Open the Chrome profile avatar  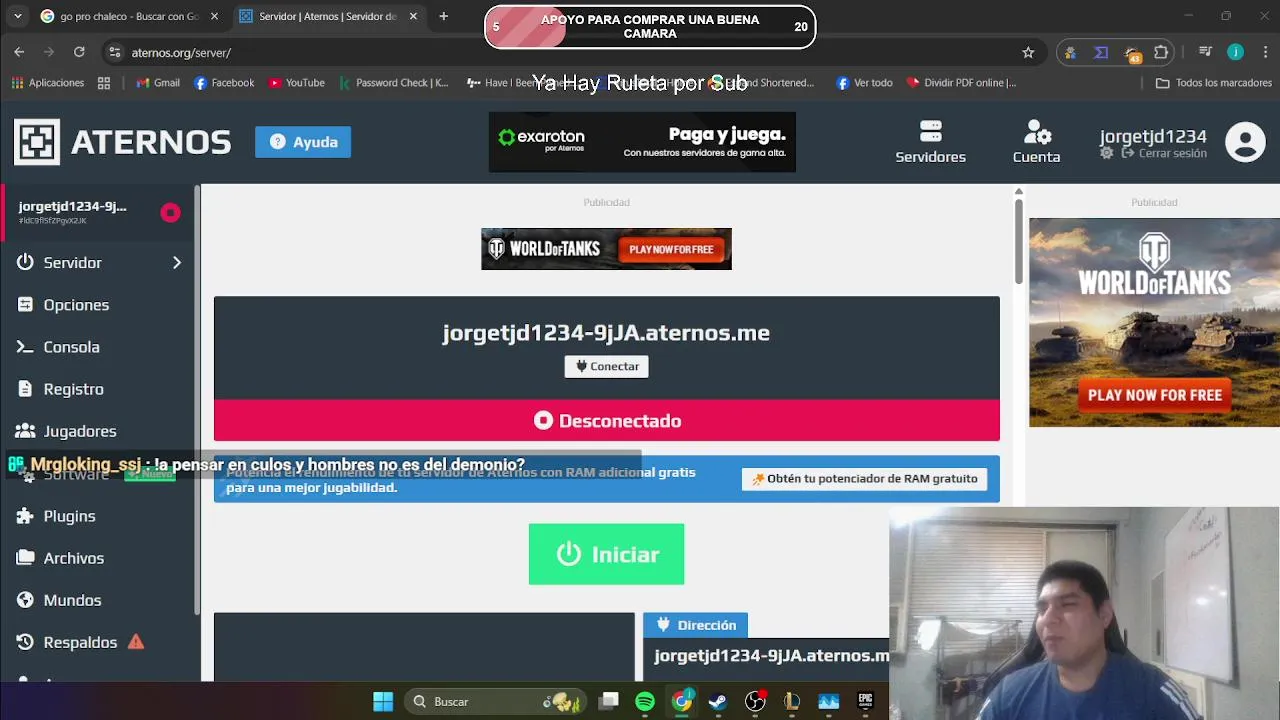[x=1236, y=52]
